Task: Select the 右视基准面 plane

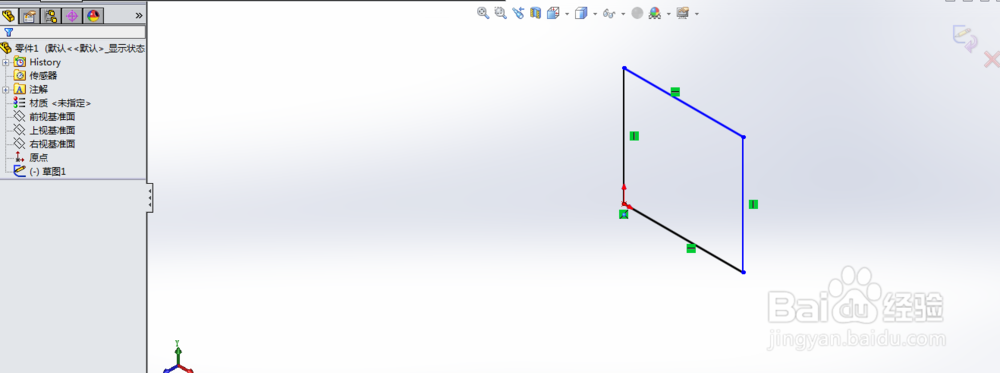Action: coord(53,144)
